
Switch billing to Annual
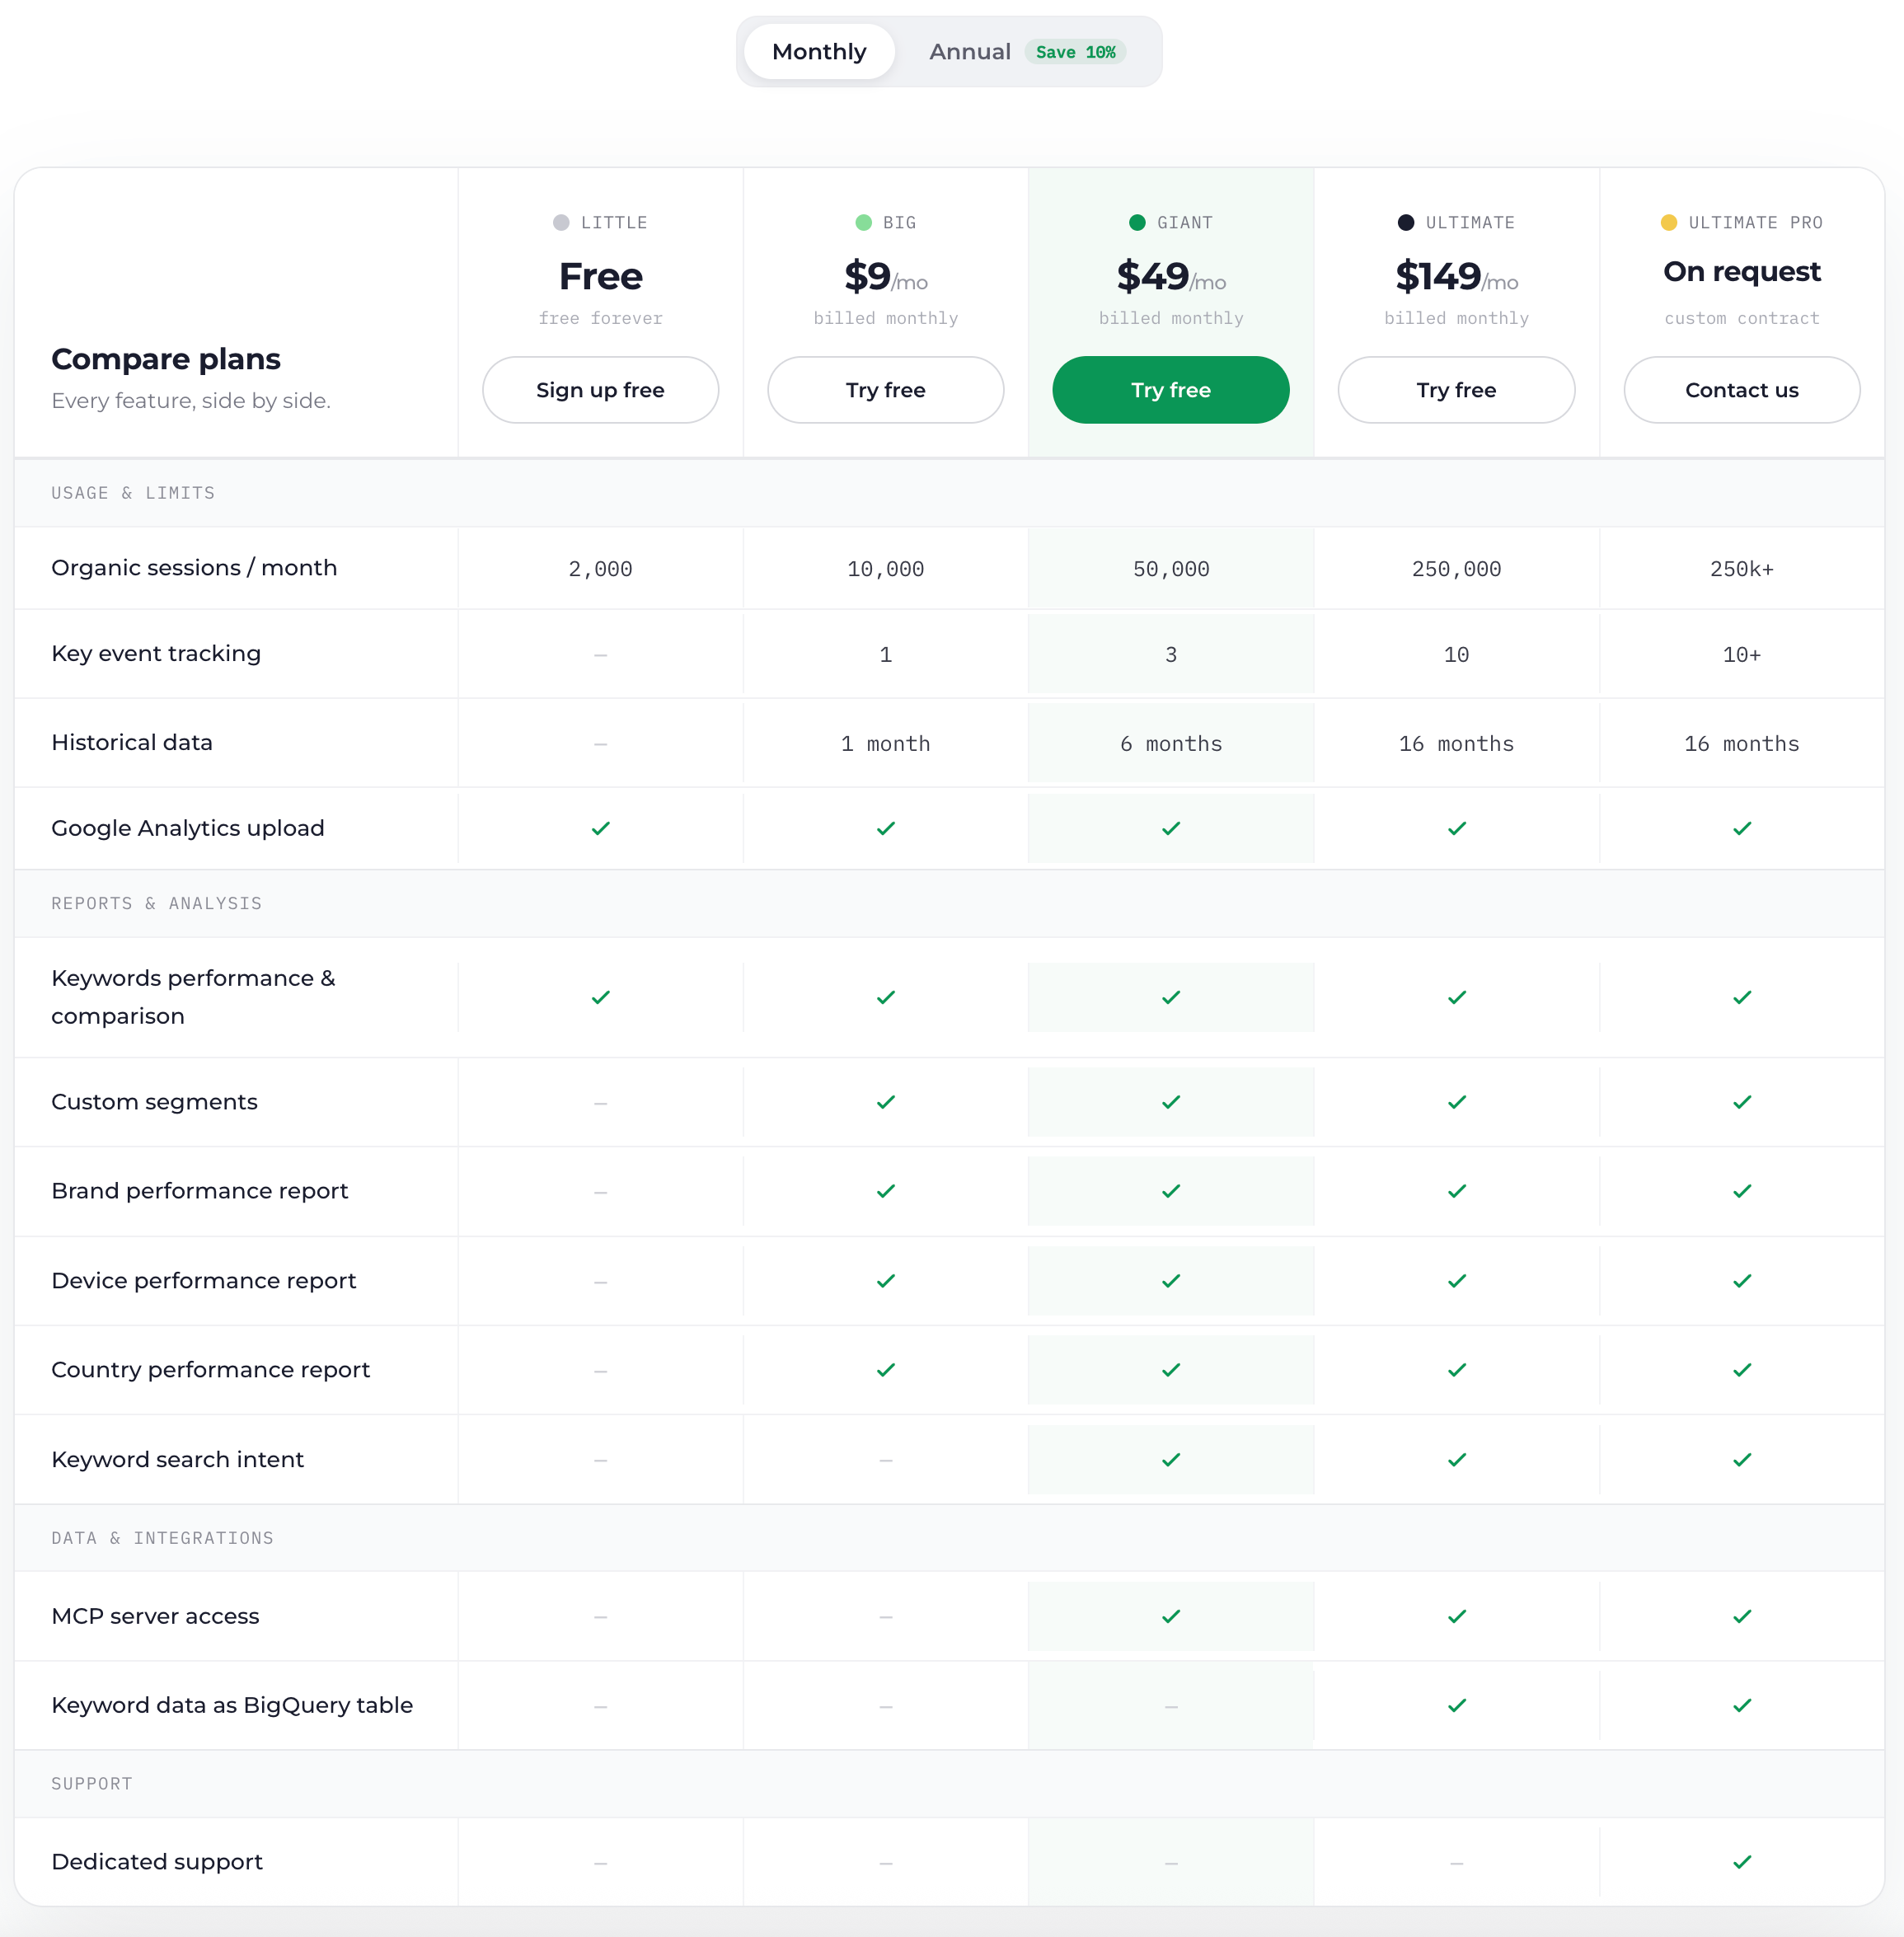1027,52
